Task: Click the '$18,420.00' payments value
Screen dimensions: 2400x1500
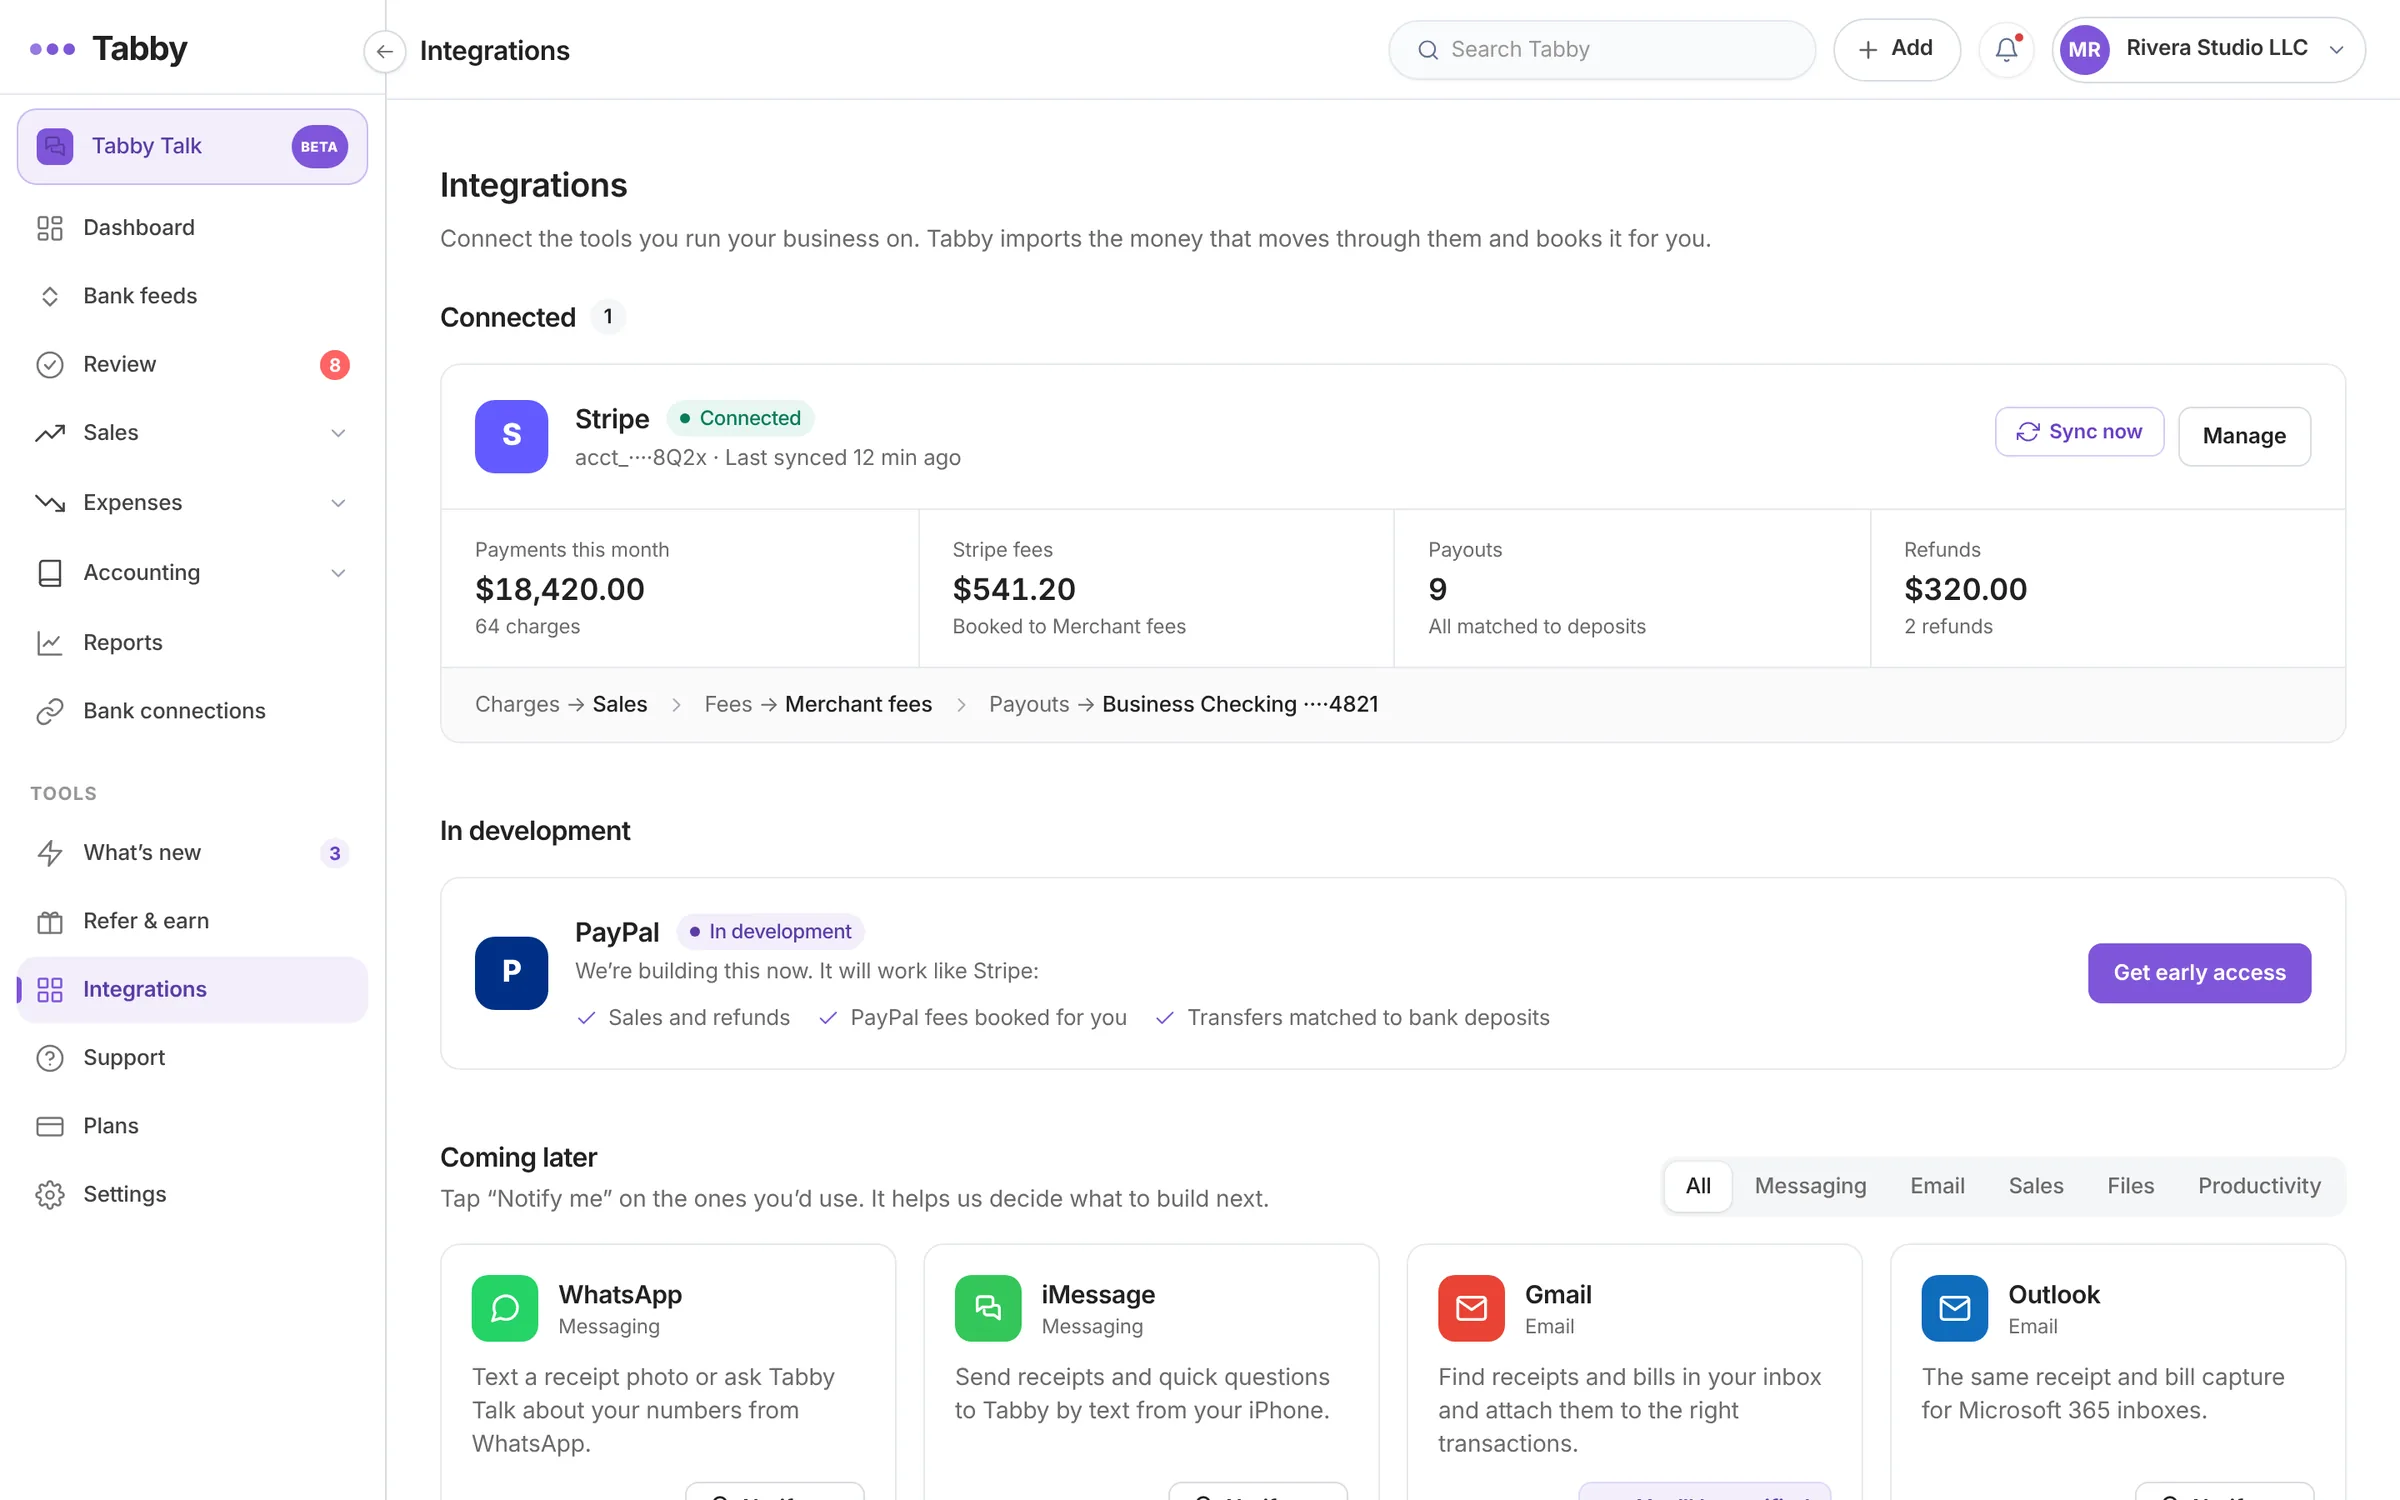Action: click(560, 589)
